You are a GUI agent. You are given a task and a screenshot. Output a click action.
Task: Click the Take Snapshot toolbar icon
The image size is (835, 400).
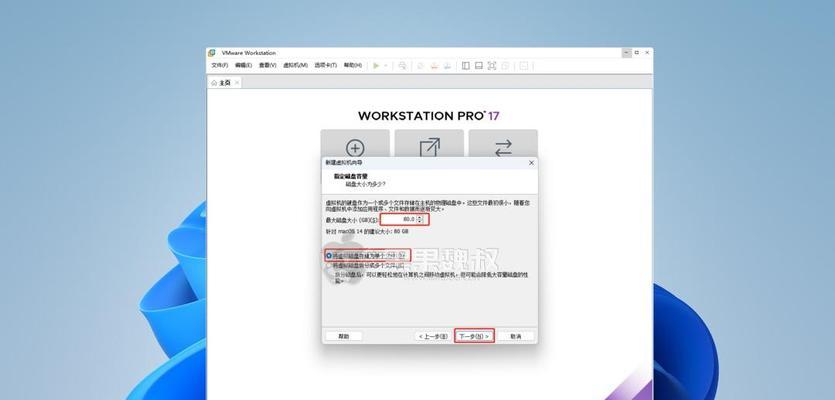(x=420, y=66)
